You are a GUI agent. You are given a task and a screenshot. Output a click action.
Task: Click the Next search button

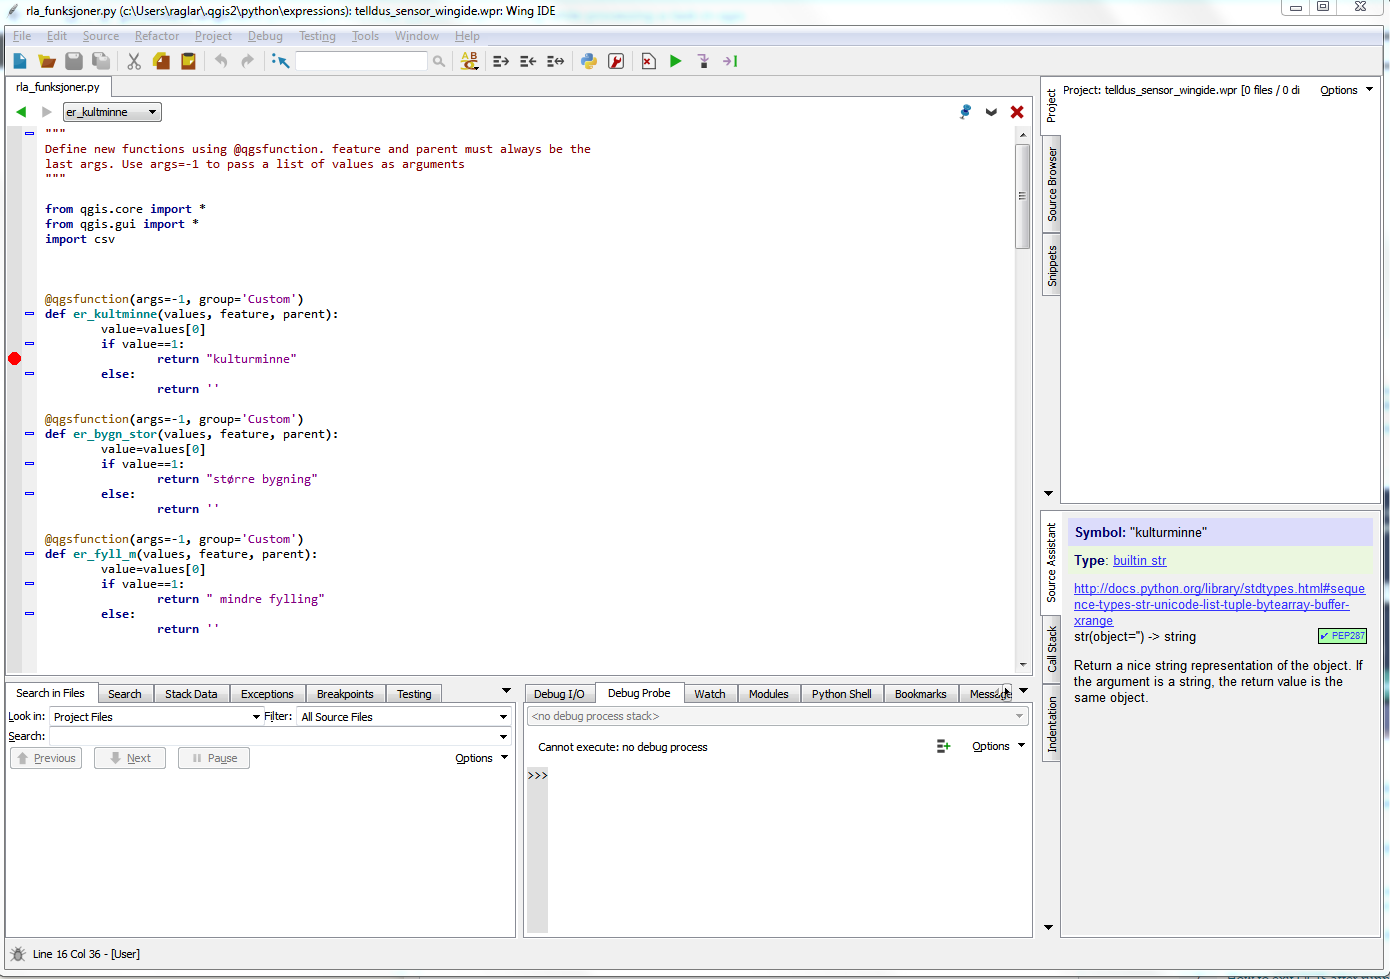[x=130, y=758]
